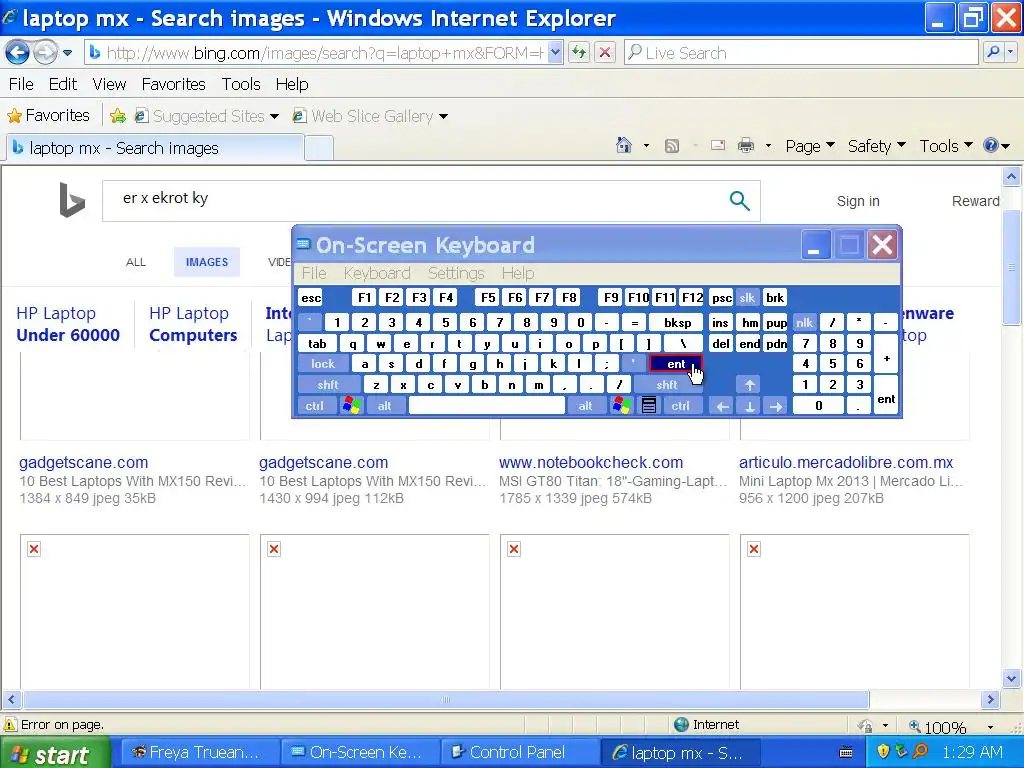1024x768 pixels.
Task: Open the Favorites star button
Action: coord(48,116)
